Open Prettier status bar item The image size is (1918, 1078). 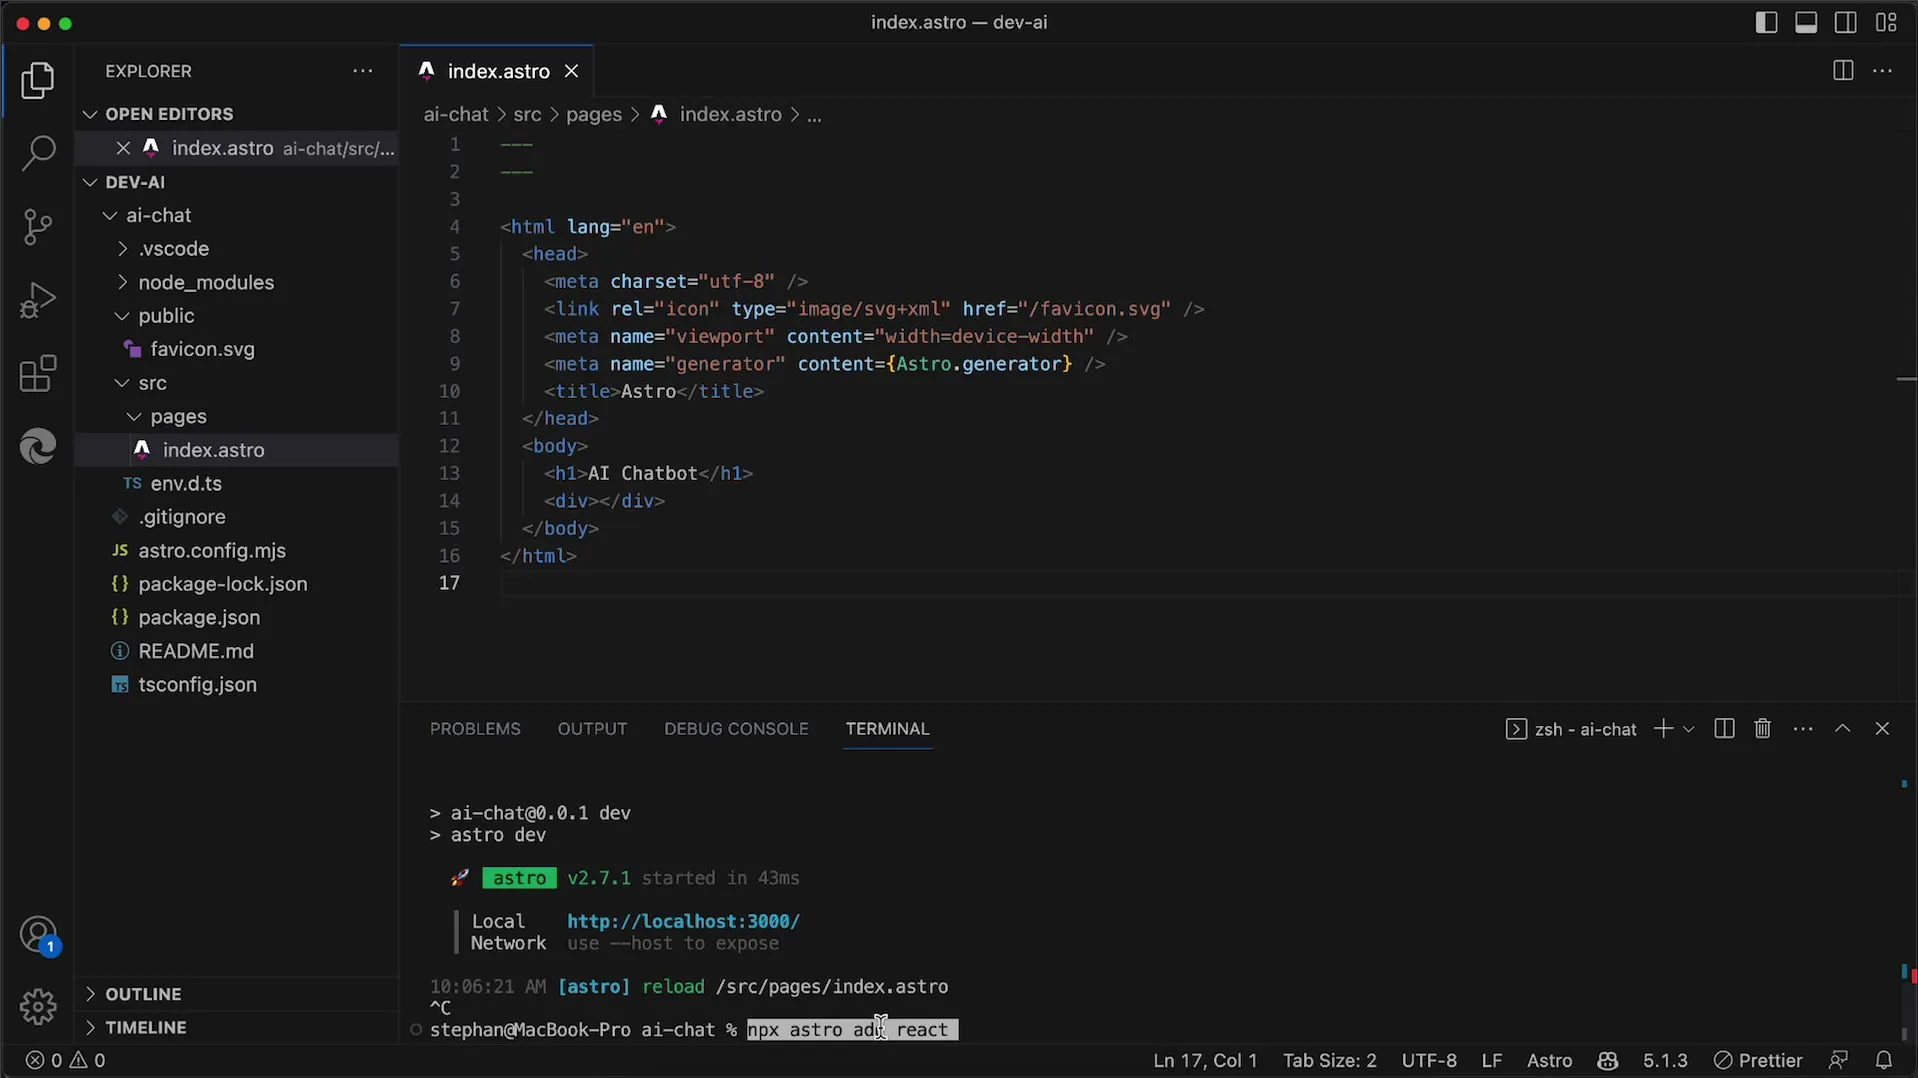1757,1061
